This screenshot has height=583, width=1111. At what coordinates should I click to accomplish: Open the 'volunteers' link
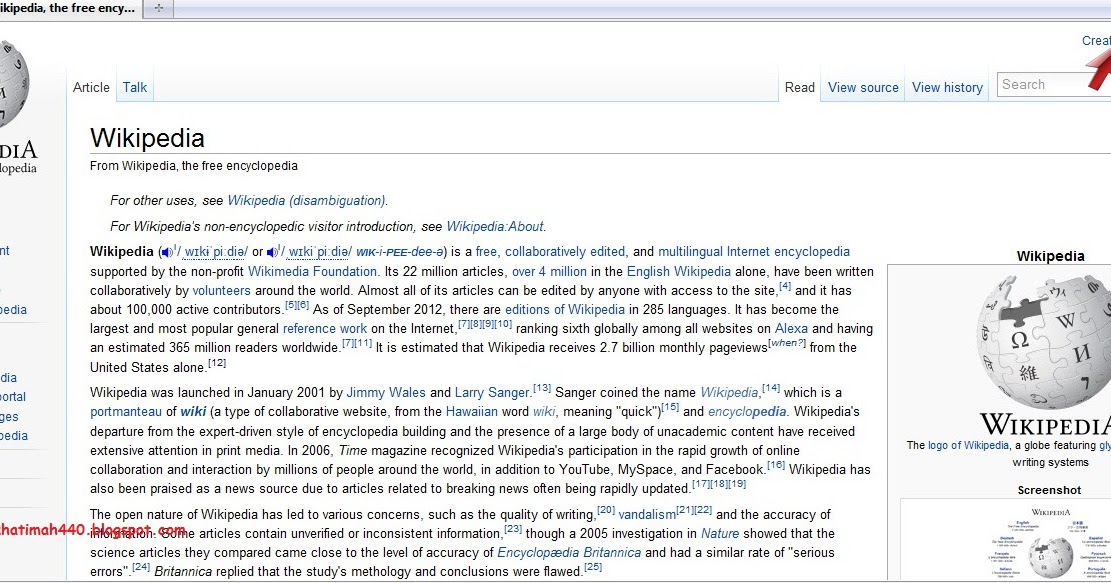coord(221,290)
